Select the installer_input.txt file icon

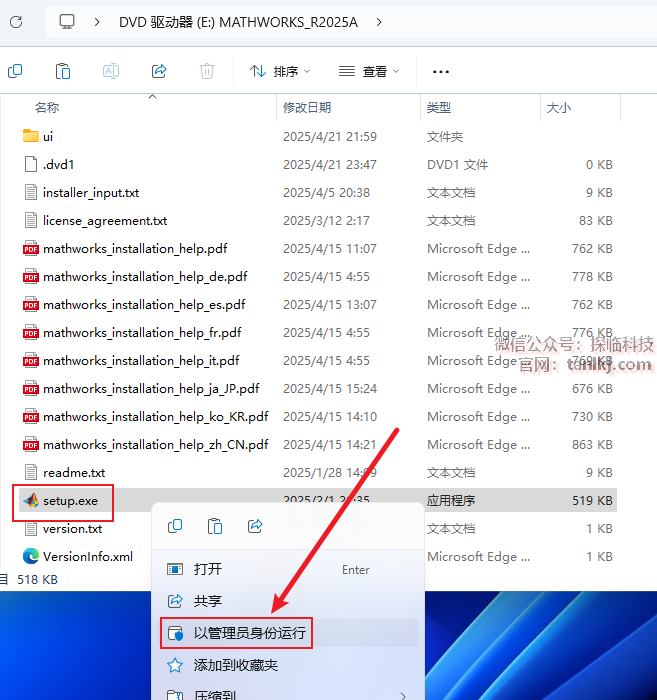point(31,192)
